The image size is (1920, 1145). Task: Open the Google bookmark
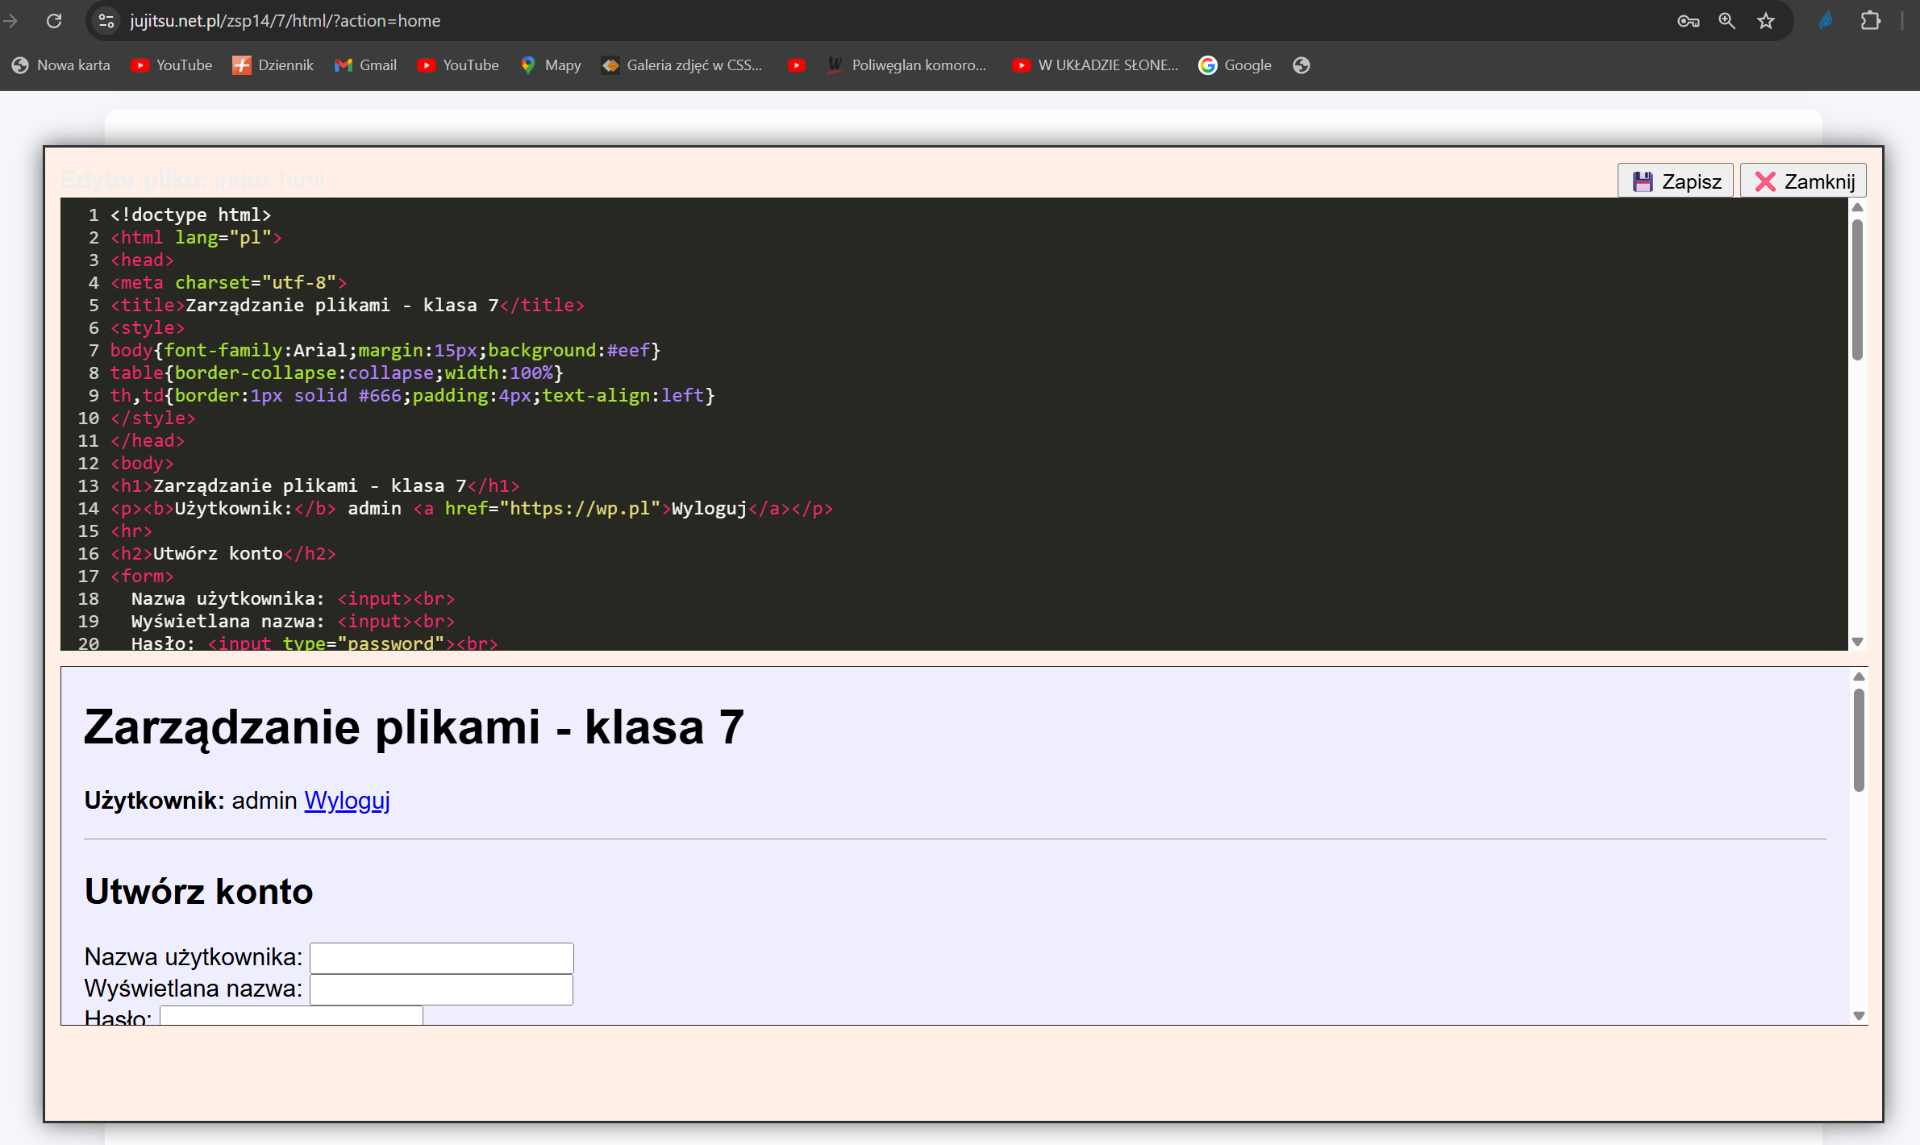coord(1235,65)
